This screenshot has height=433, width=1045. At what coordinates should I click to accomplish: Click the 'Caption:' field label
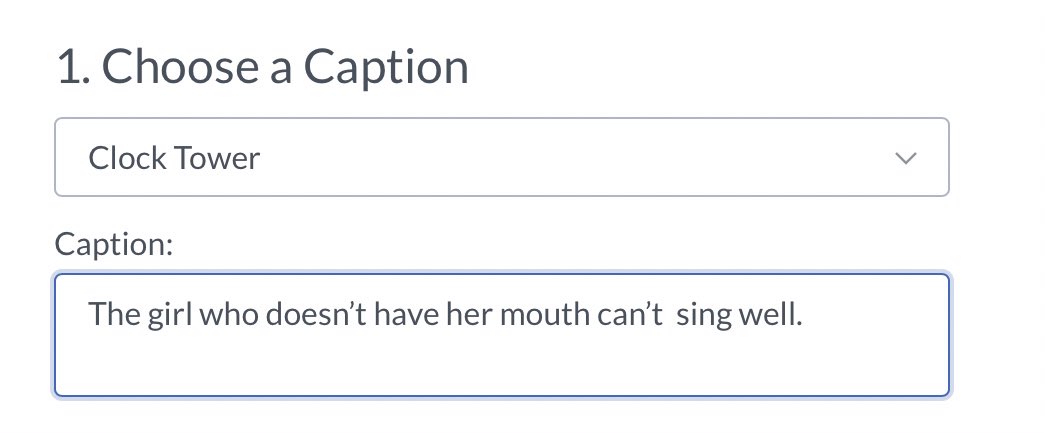tap(114, 244)
